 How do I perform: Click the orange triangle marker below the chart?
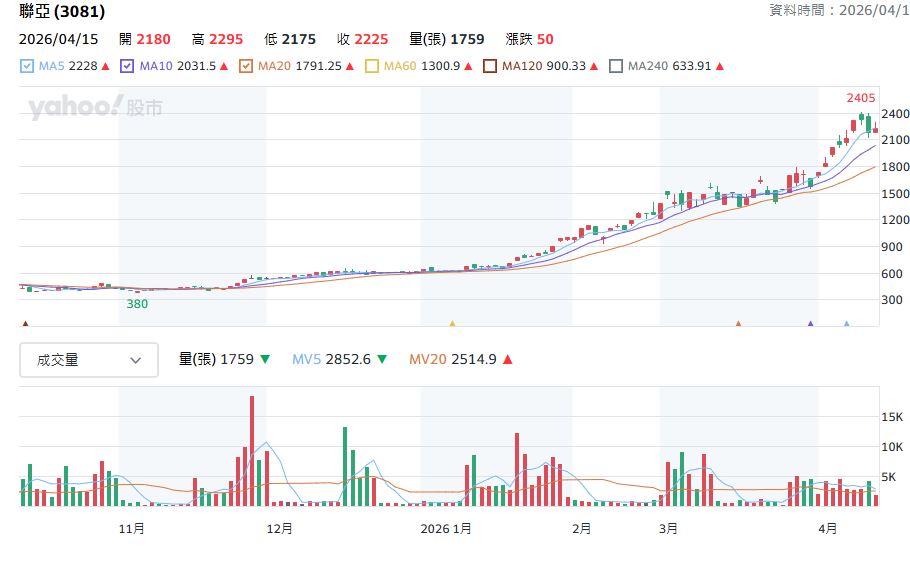(x=738, y=323)
